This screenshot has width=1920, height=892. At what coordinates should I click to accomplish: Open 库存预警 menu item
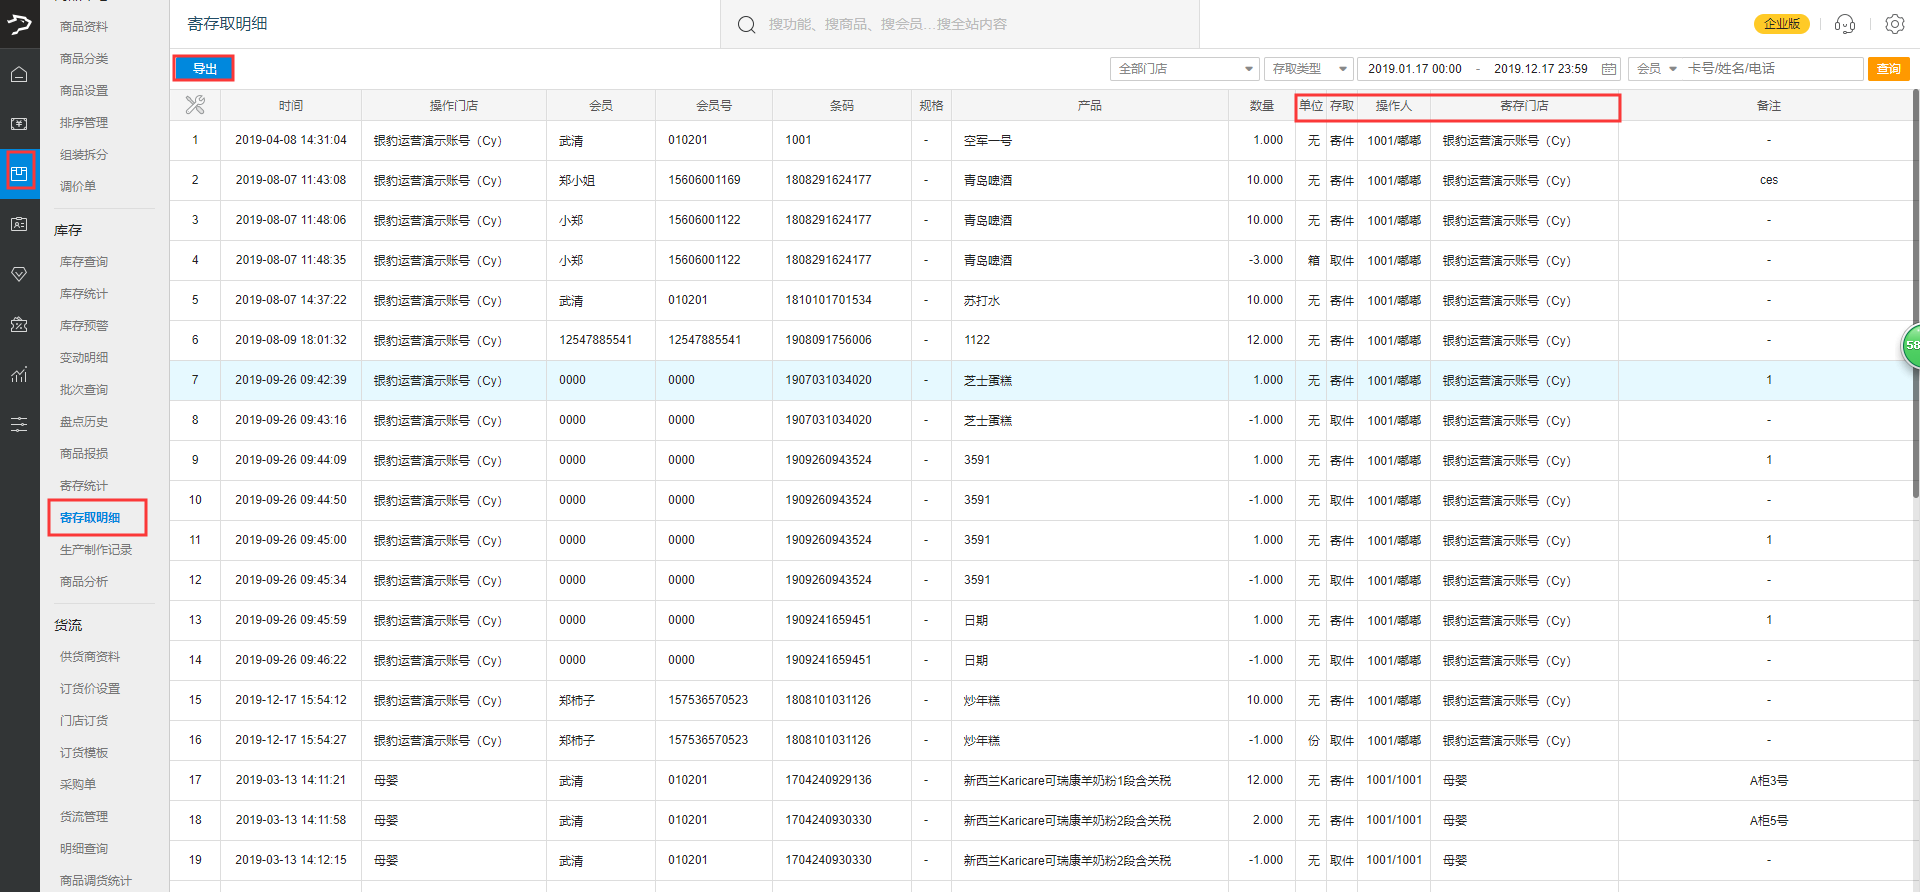[x=84, y=326]
